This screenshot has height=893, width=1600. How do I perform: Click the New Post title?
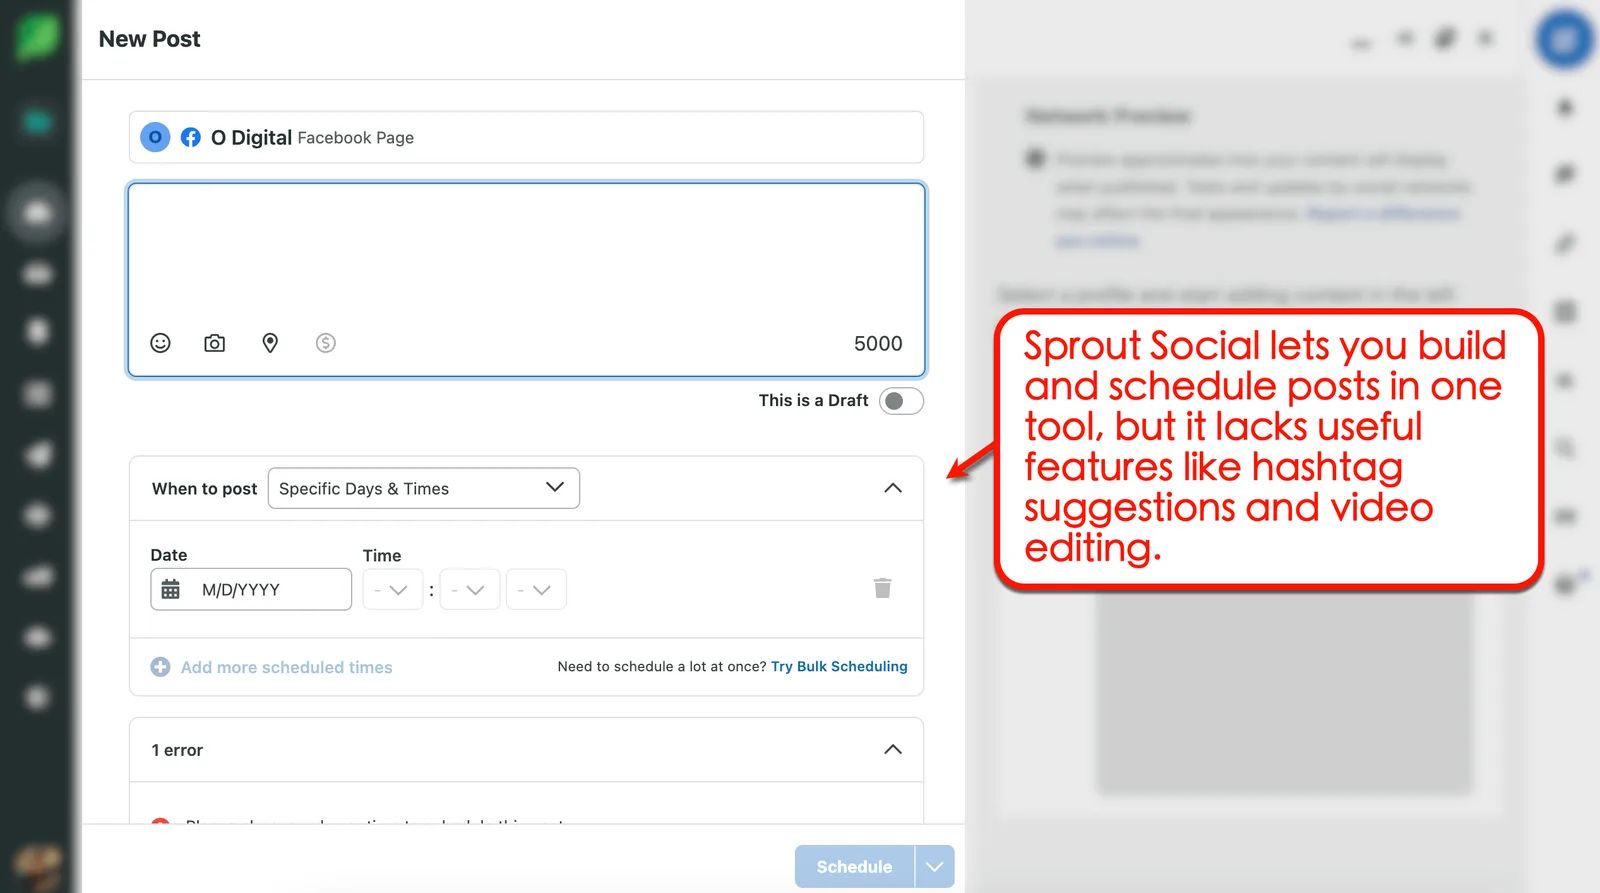(x=149, y=39)
